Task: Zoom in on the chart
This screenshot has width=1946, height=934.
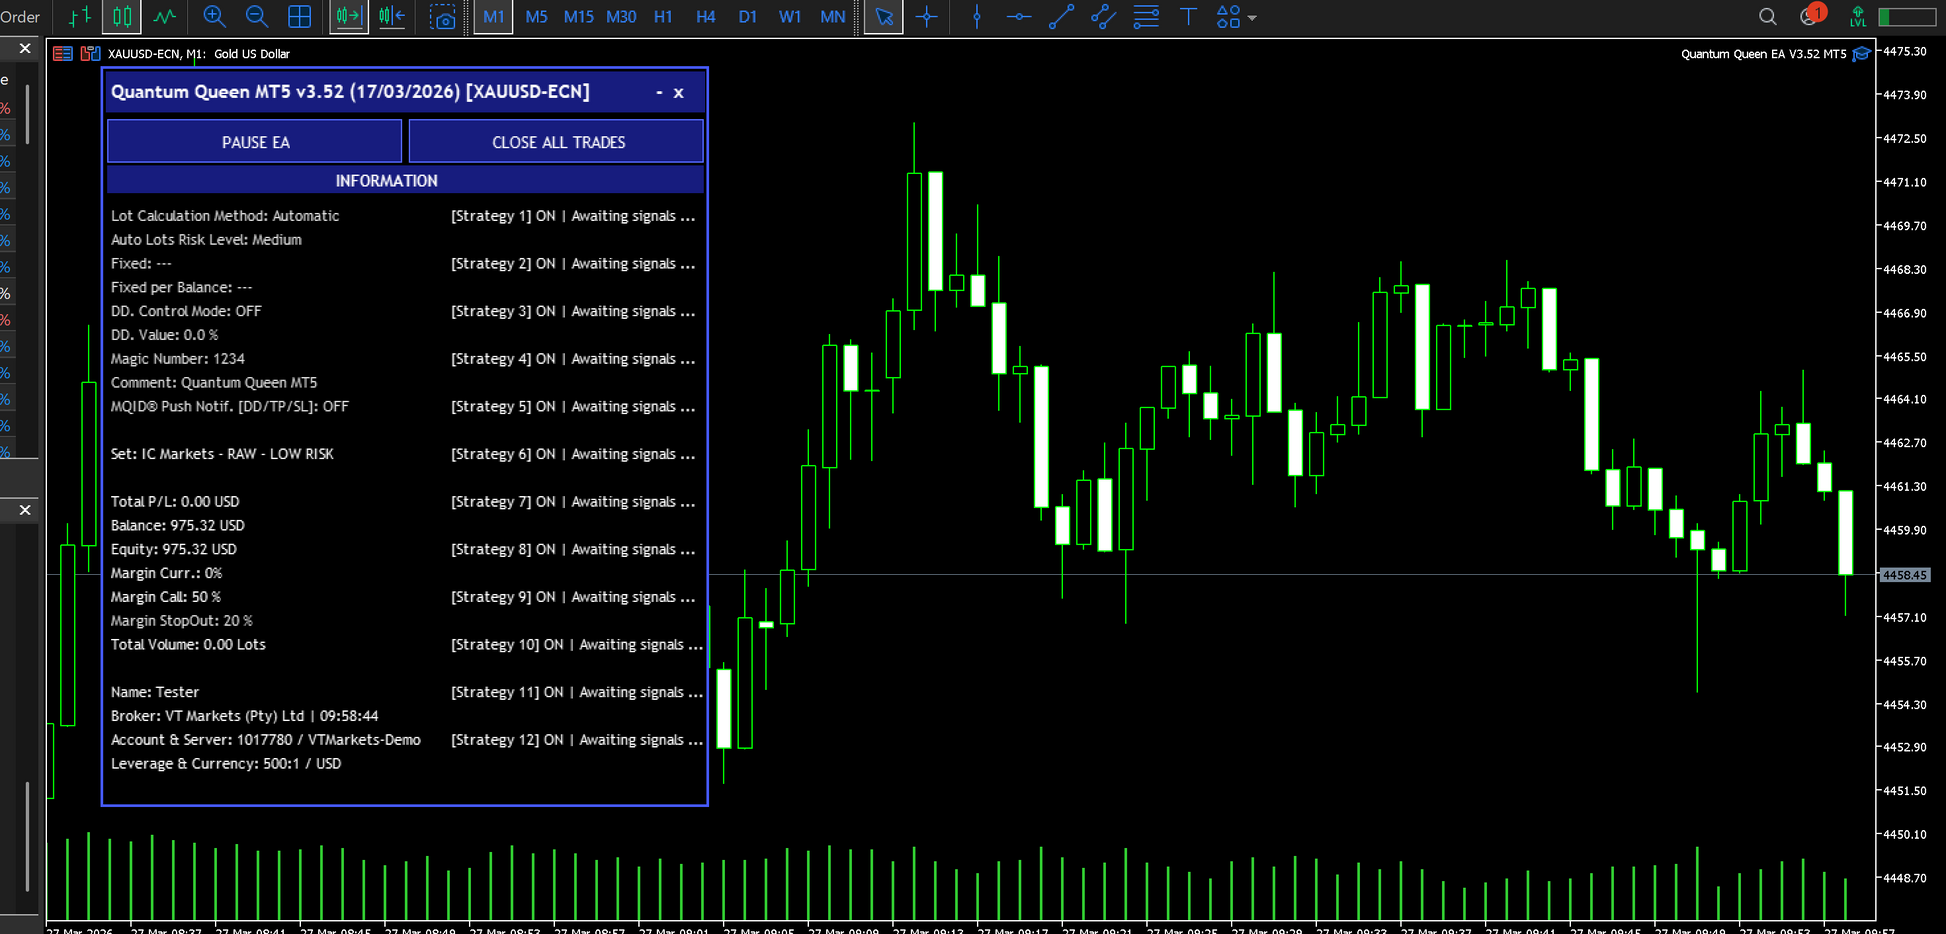Action: pos(213,17)
